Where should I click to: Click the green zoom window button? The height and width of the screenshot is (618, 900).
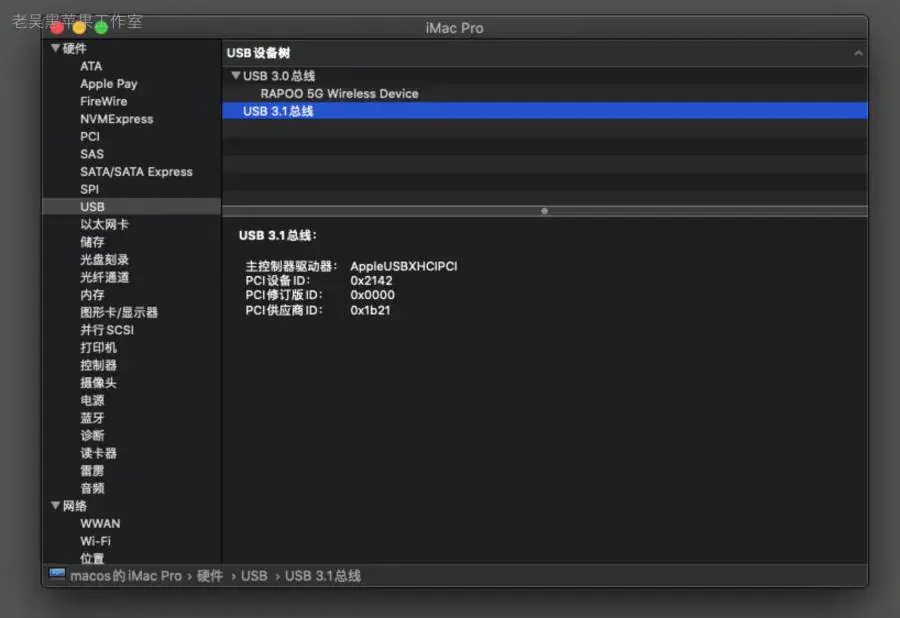tap(102, 27)
